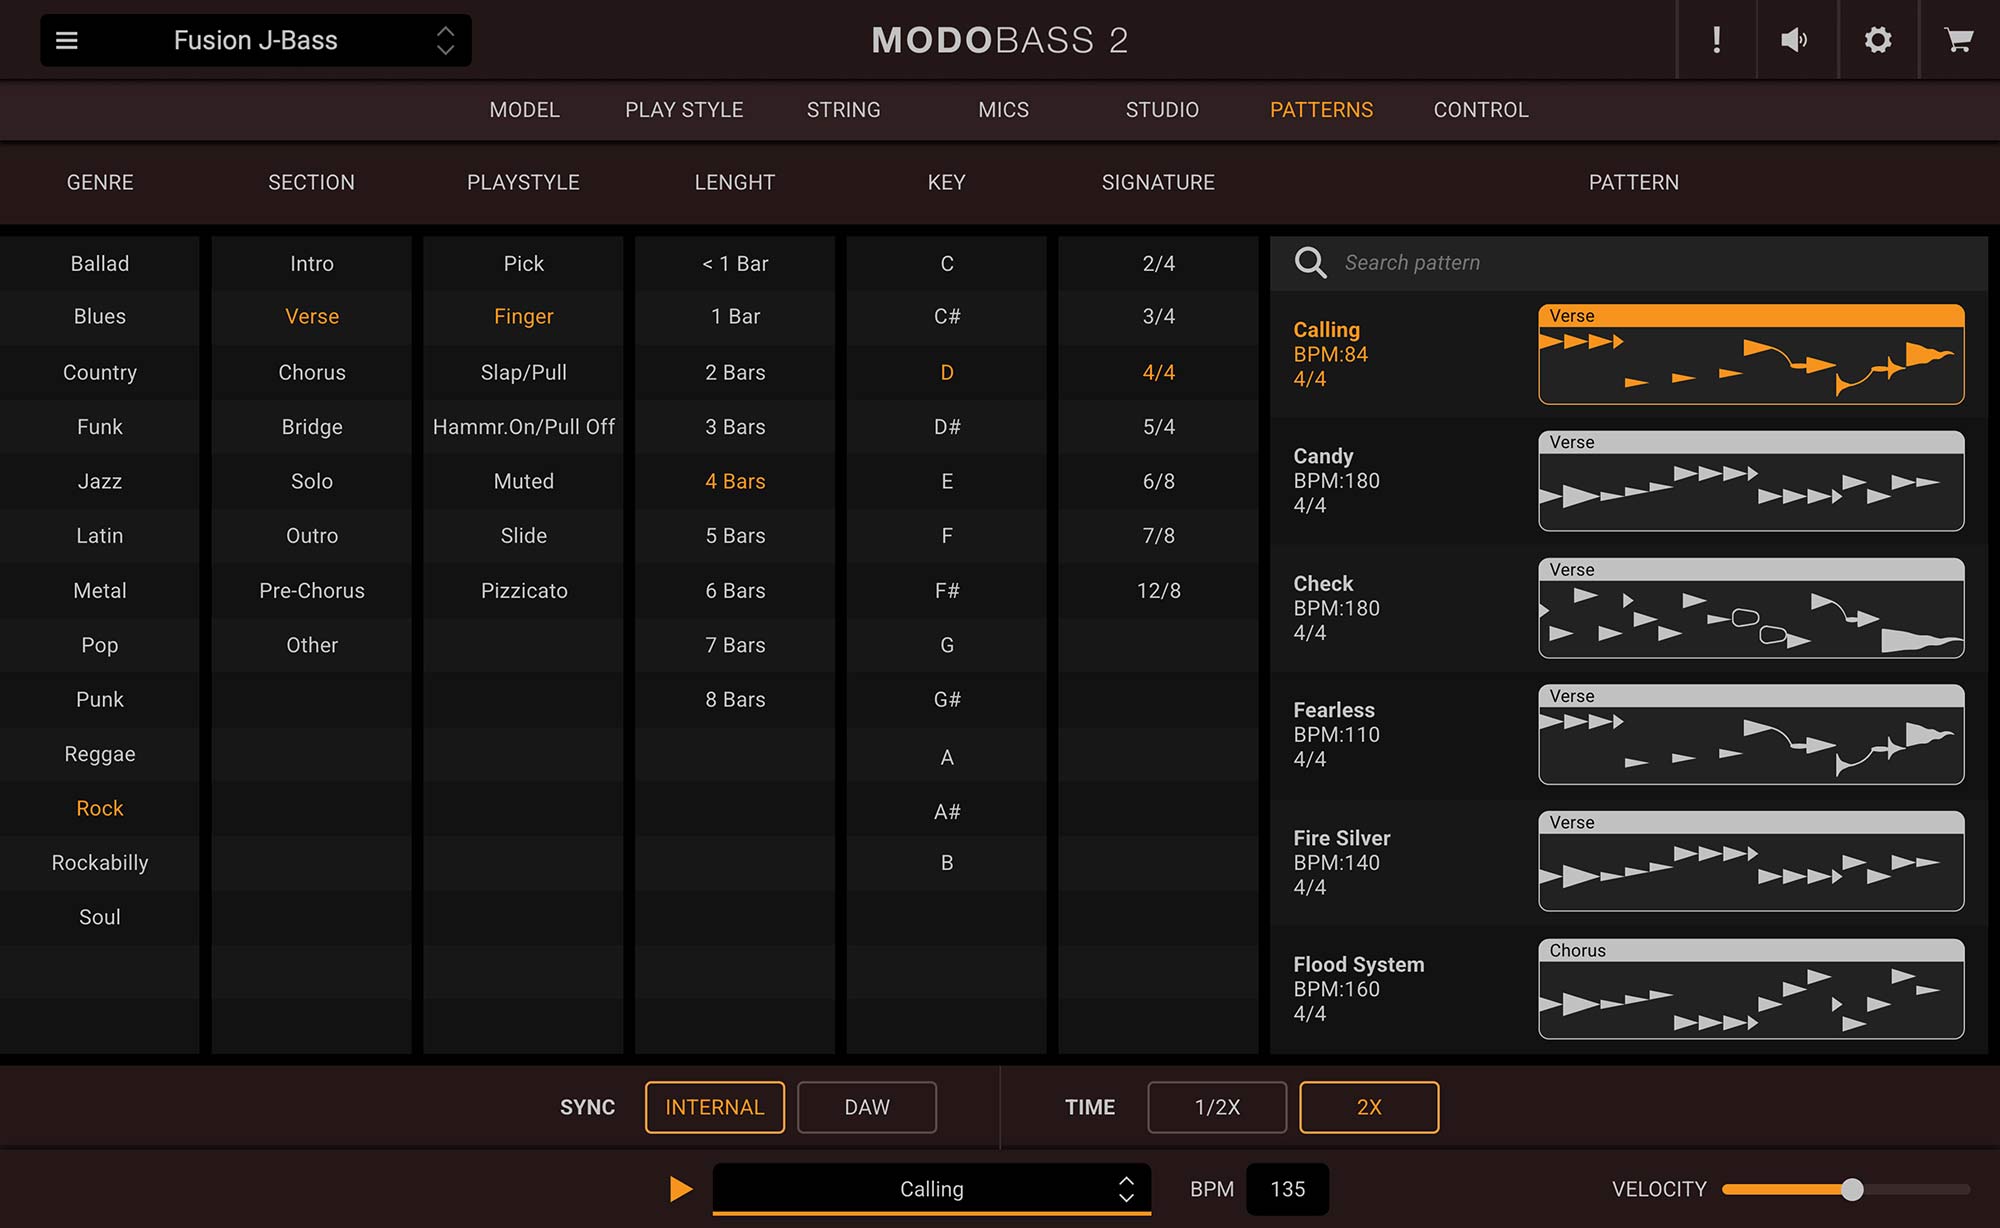
Task: Enable the 1/2X time option
Action: 1217,1107
